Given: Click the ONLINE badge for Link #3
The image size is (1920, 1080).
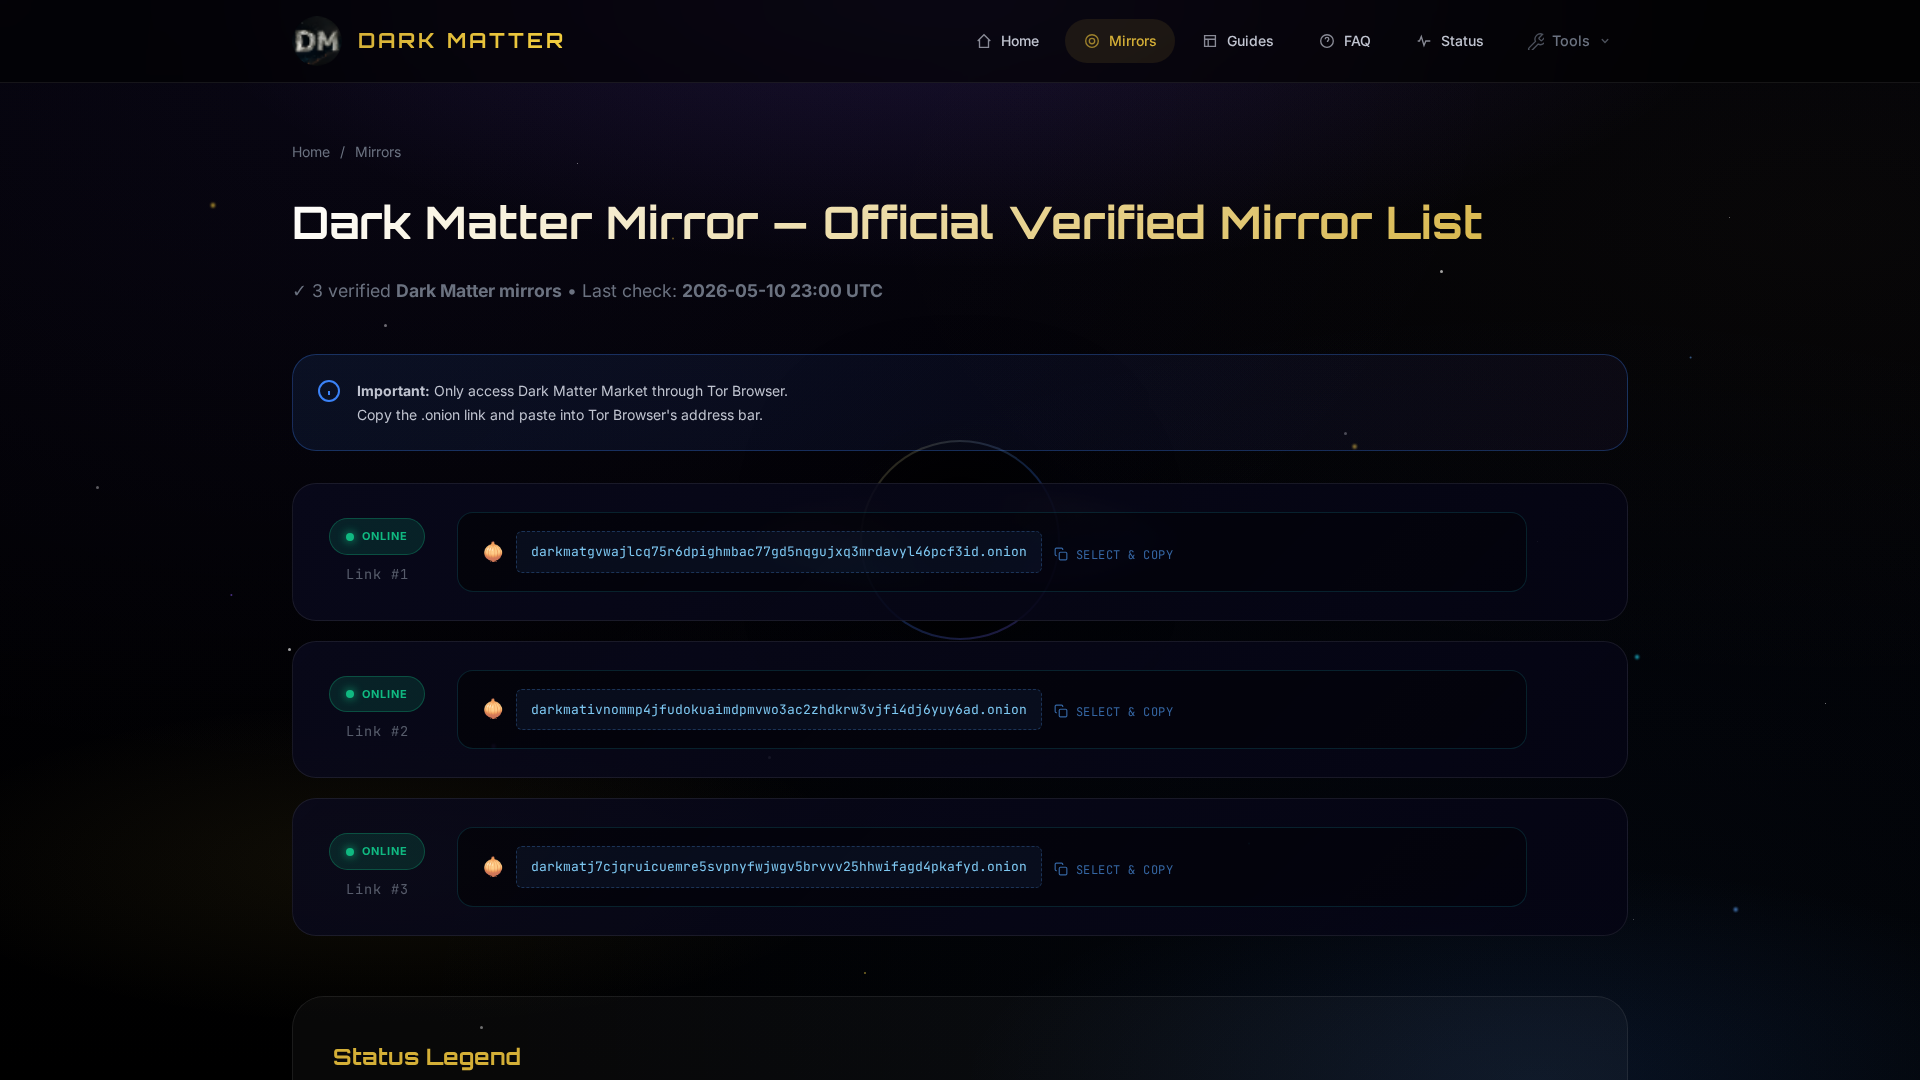Looking at the screenshot, I should tap(377, 851).
